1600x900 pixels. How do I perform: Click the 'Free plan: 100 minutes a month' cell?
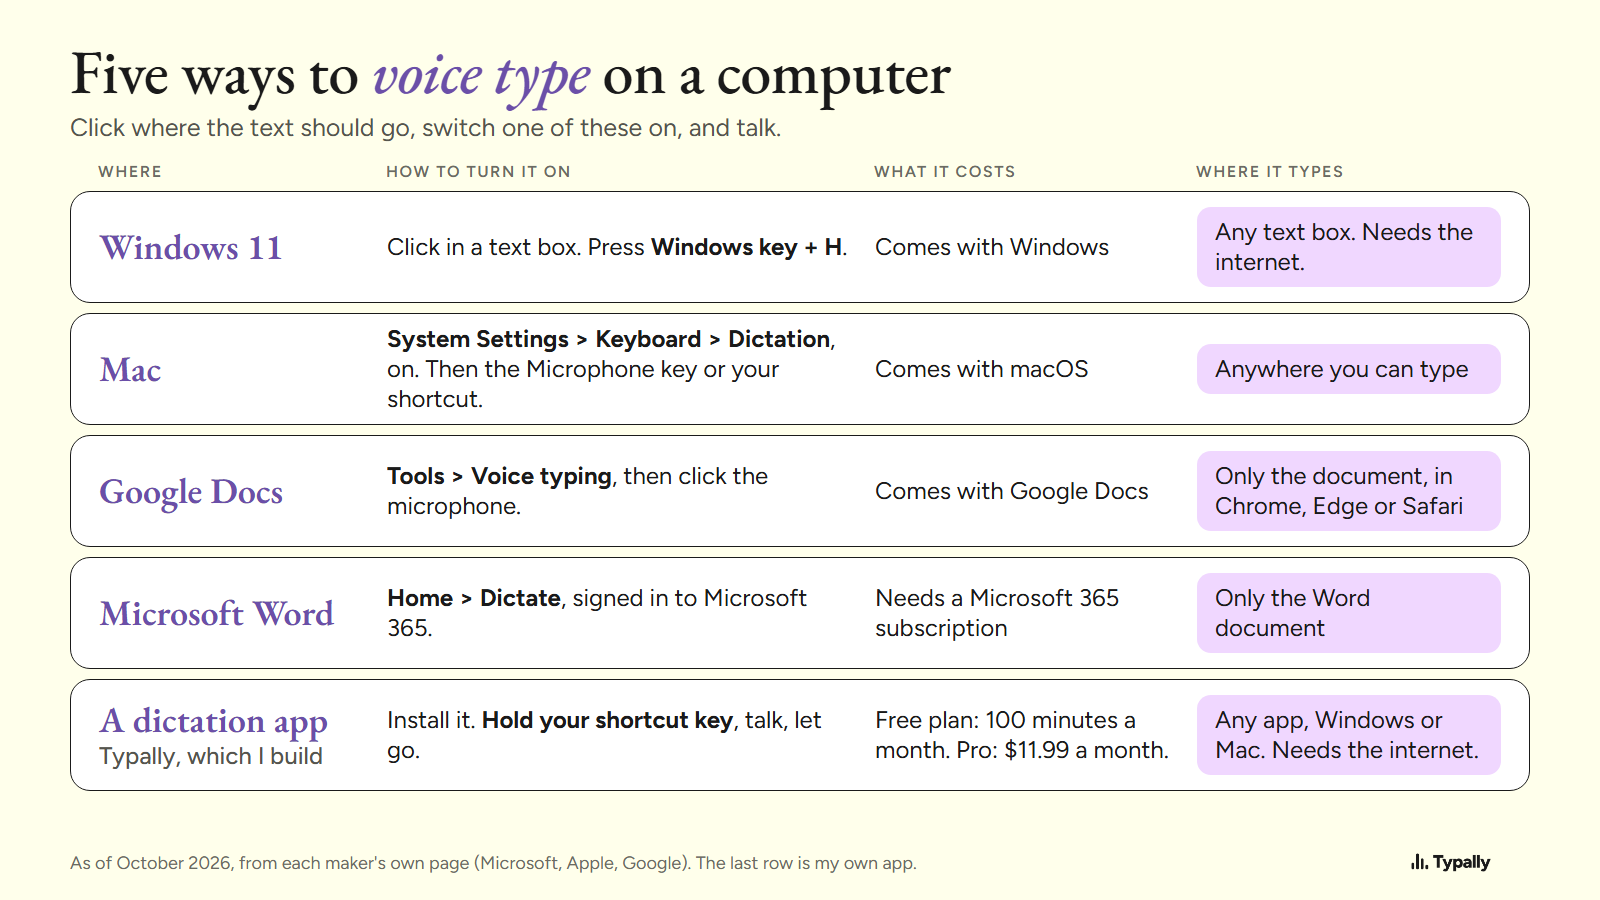(1022, 735)
